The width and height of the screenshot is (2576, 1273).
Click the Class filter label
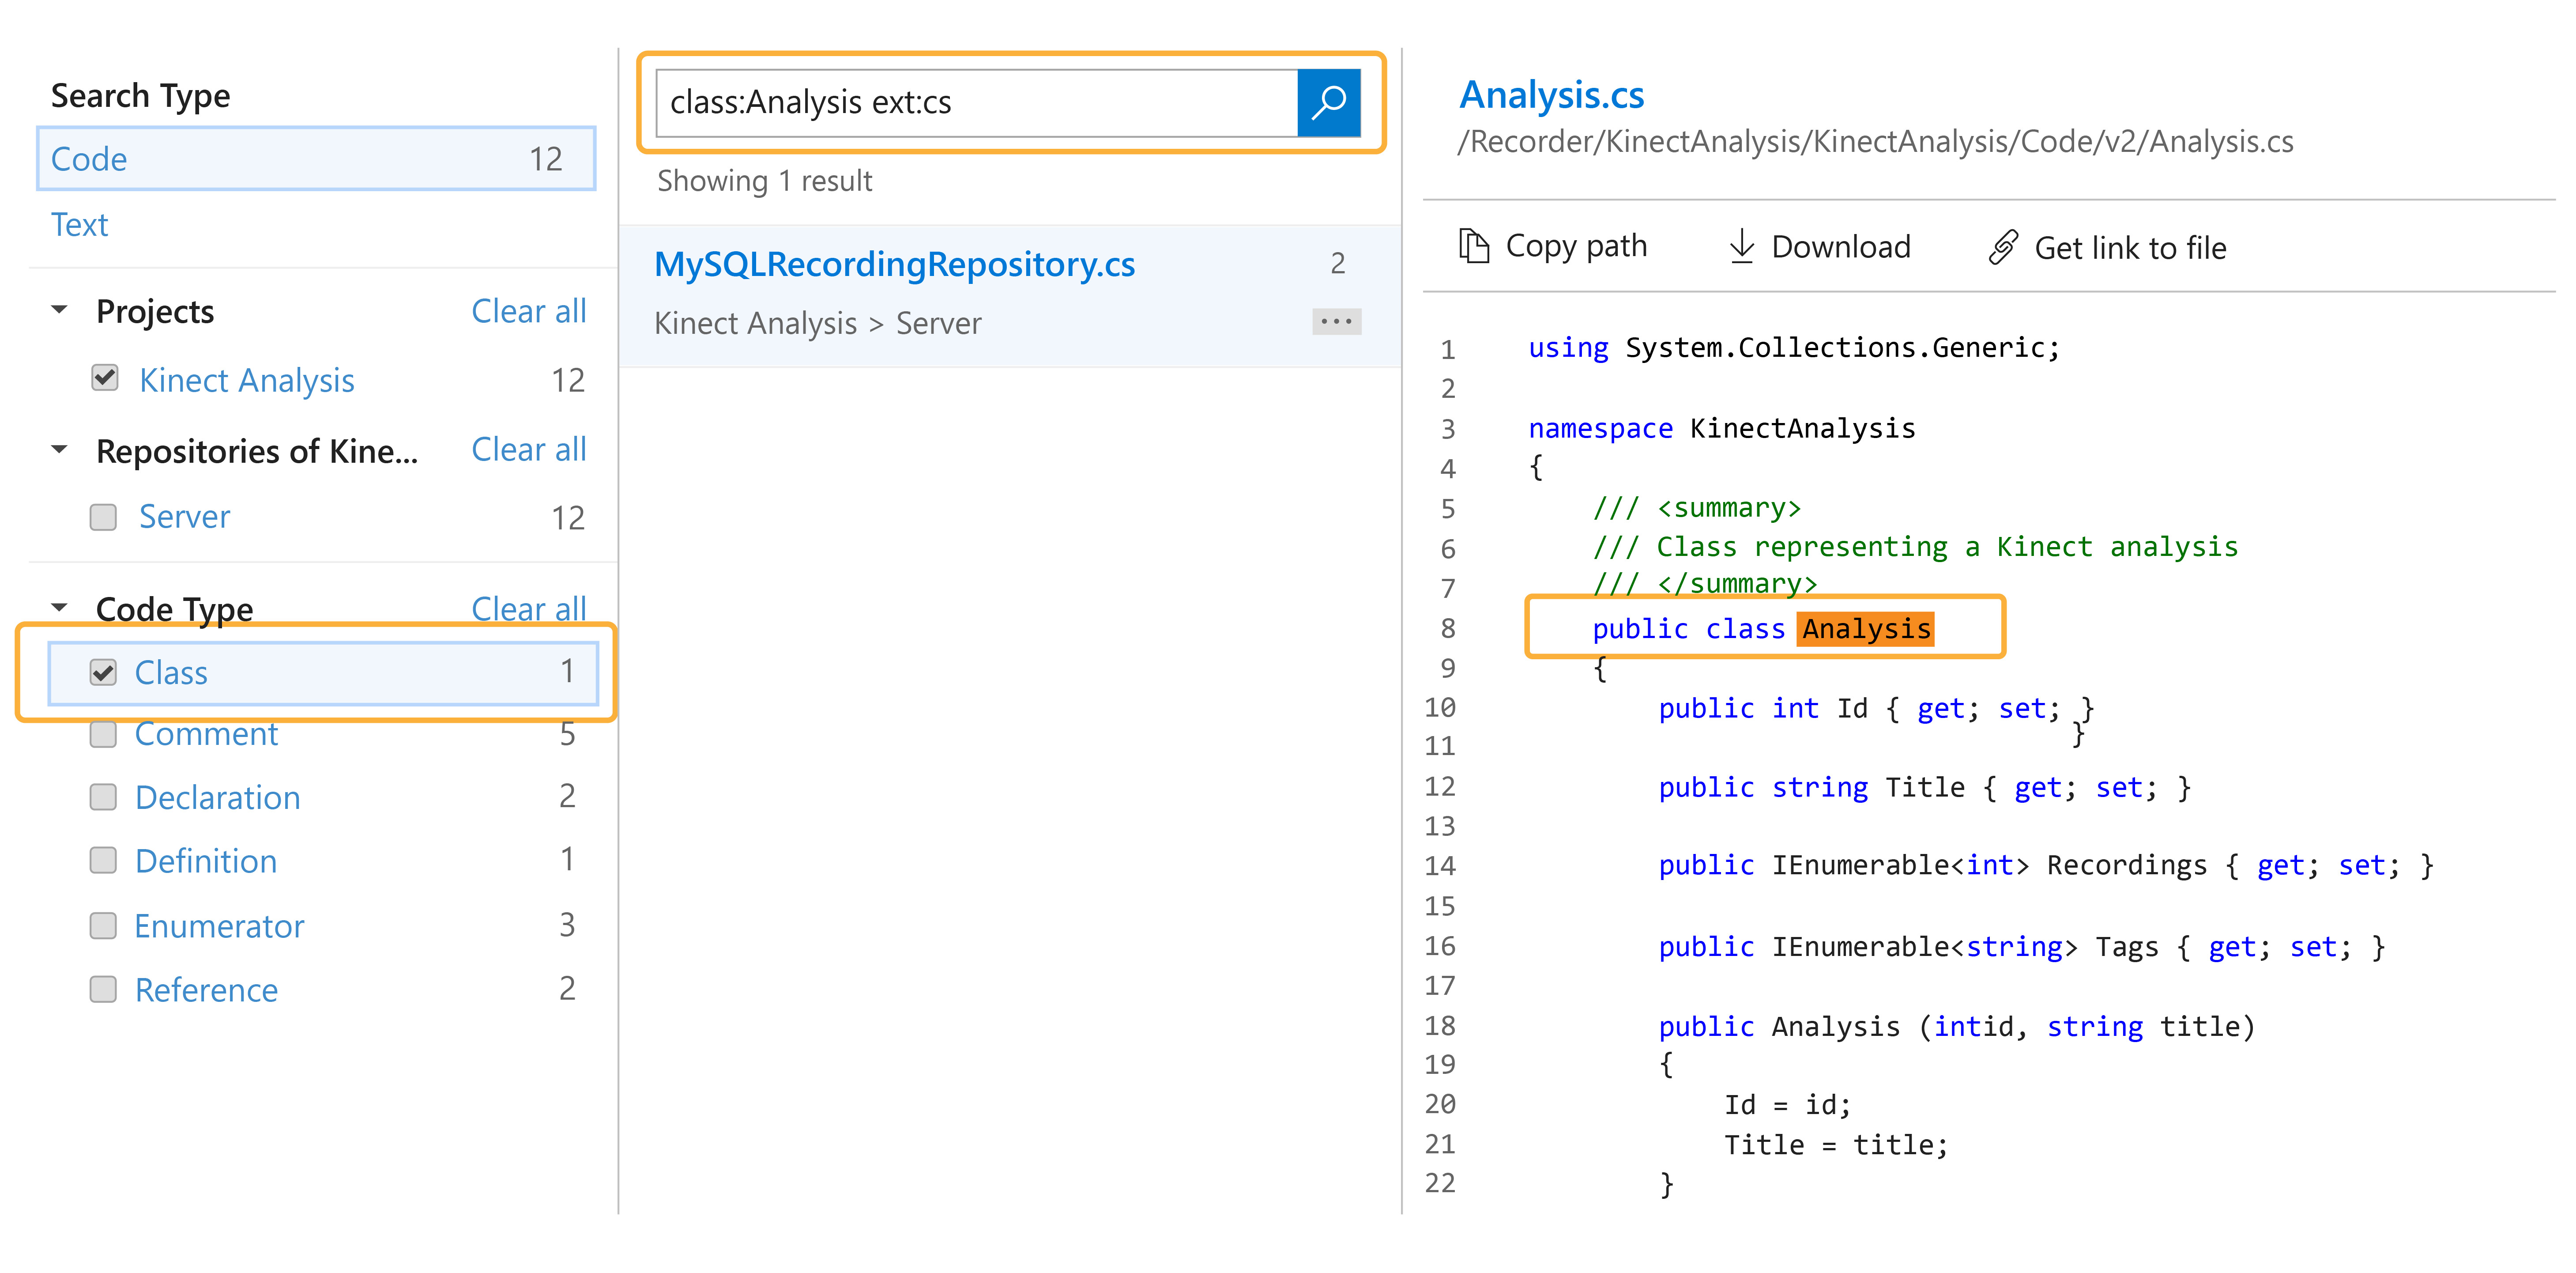coord(171,672)
